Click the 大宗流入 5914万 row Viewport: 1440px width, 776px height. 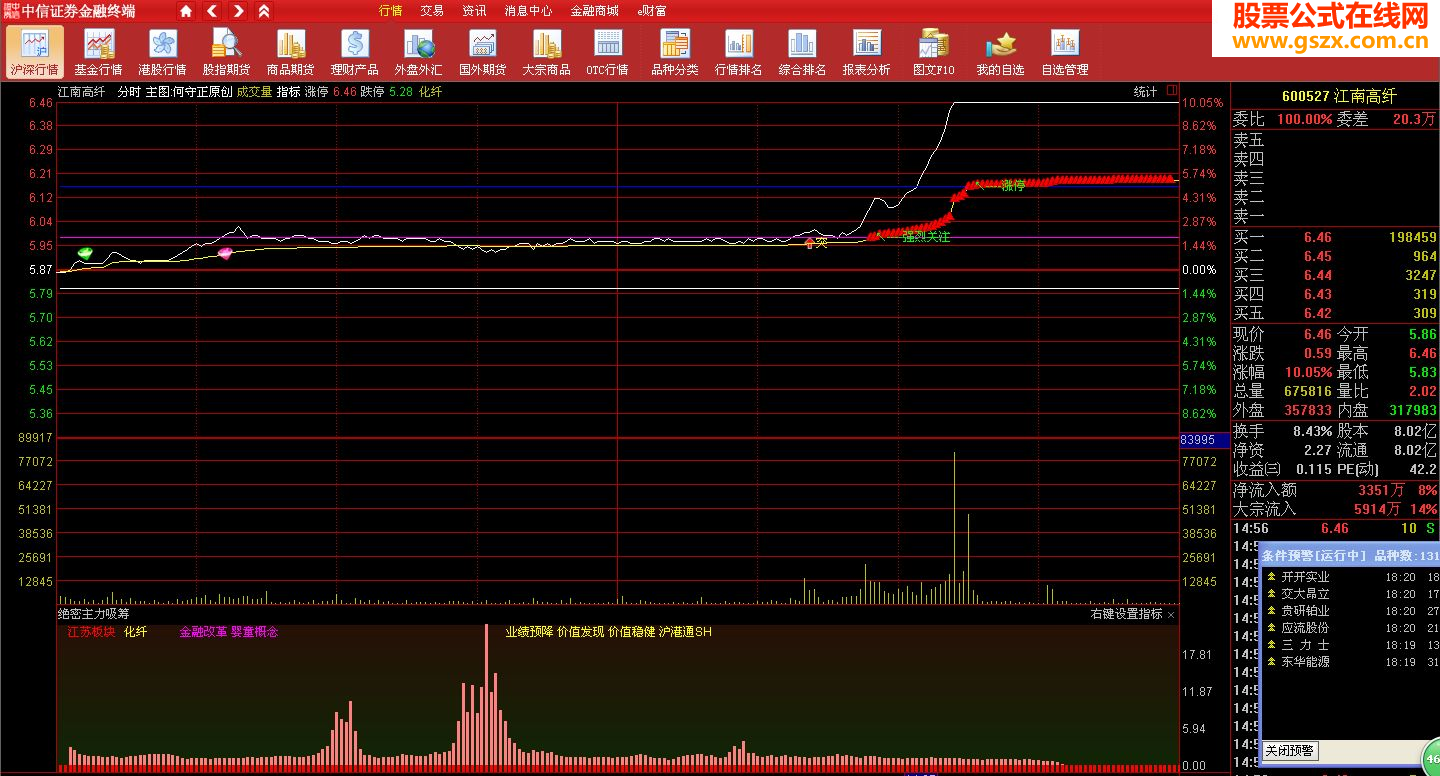[x=1335, y=509]
